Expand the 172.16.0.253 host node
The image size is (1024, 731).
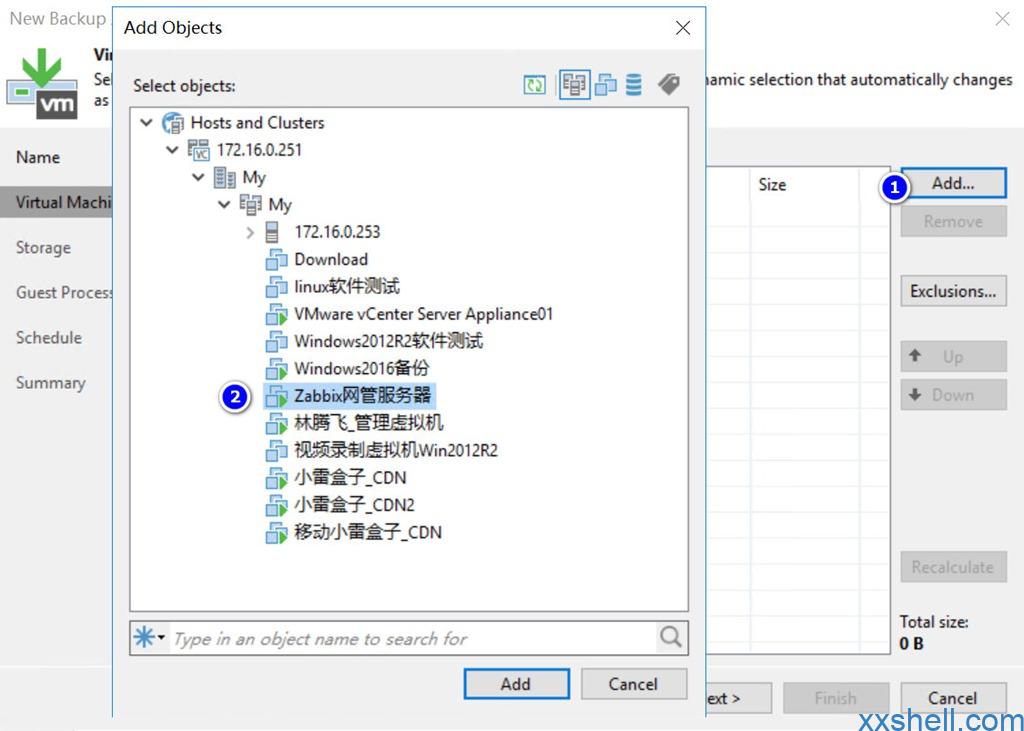coord(249,232)
